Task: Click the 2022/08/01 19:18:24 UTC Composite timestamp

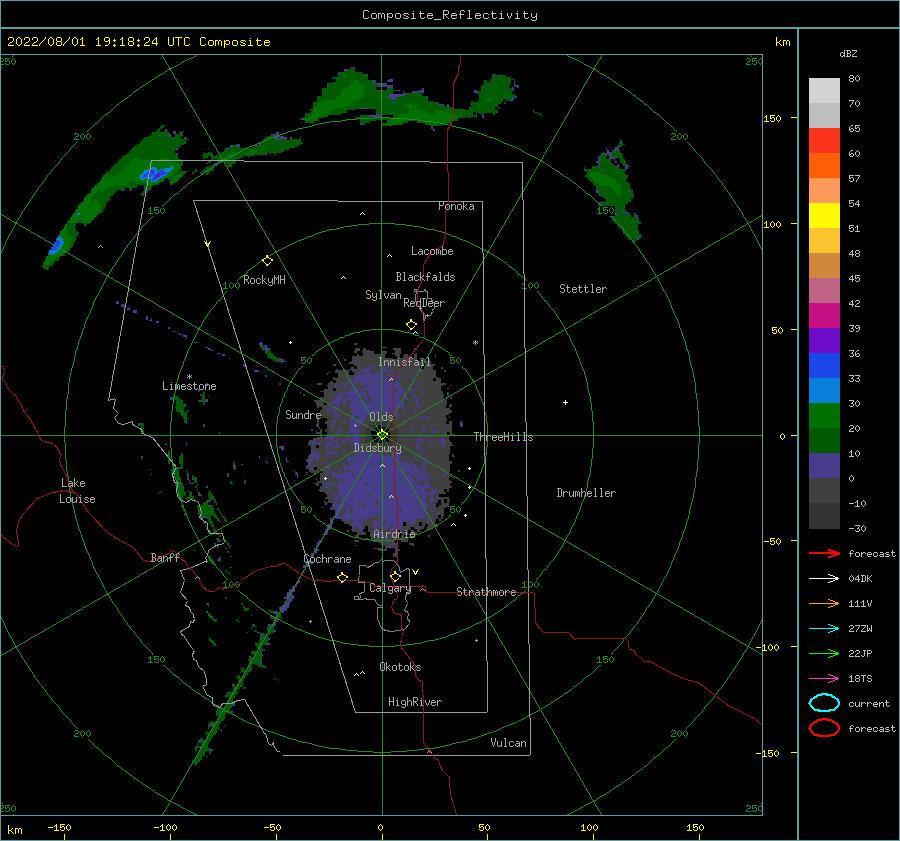Action: (138, 42)
